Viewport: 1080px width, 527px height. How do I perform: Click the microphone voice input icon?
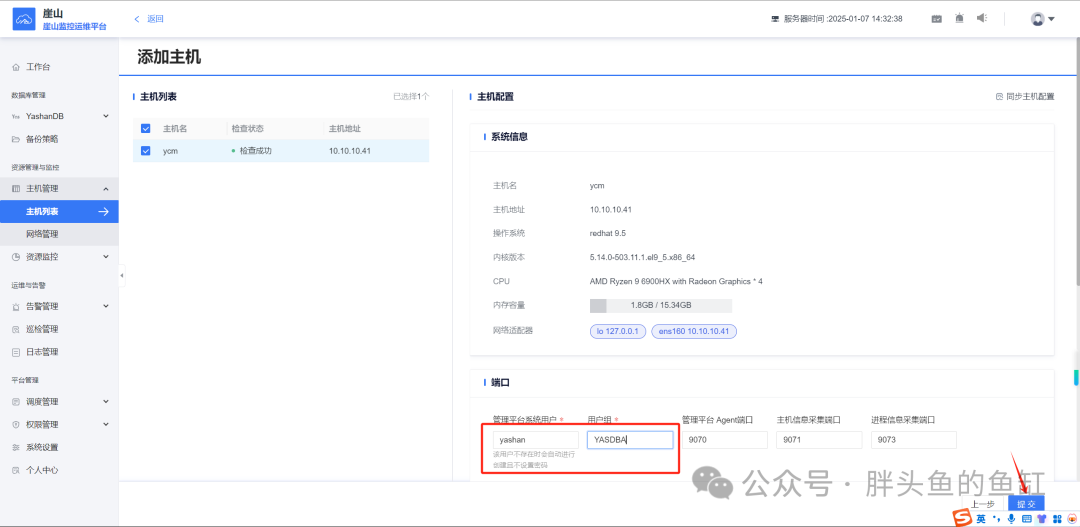click(1011, 518)
